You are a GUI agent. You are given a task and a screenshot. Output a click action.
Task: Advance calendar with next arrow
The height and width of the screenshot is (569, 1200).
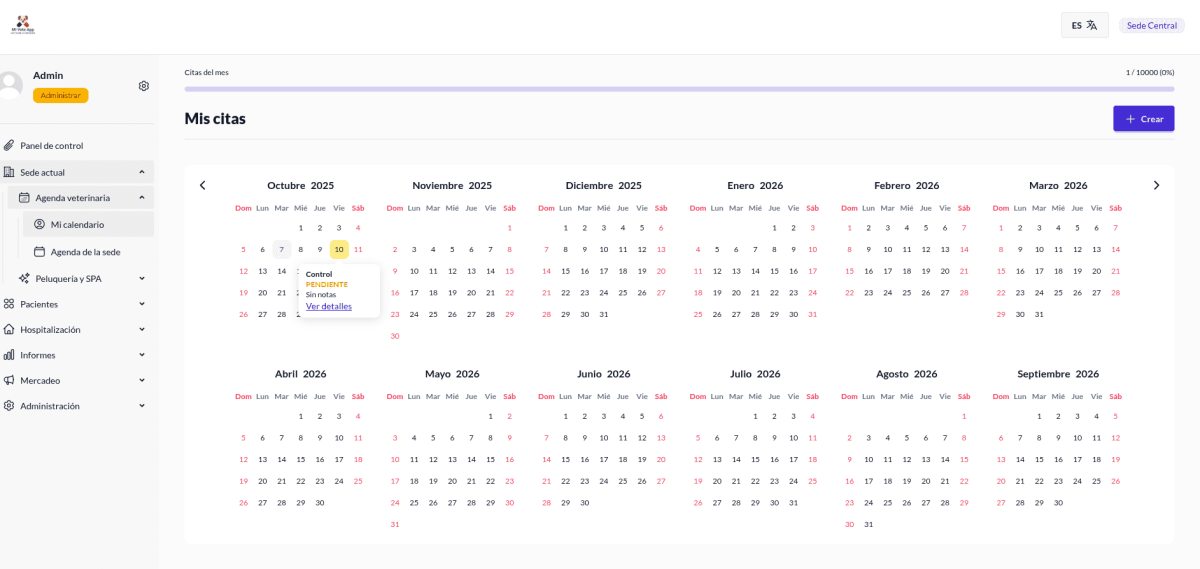click(1156, 185)
